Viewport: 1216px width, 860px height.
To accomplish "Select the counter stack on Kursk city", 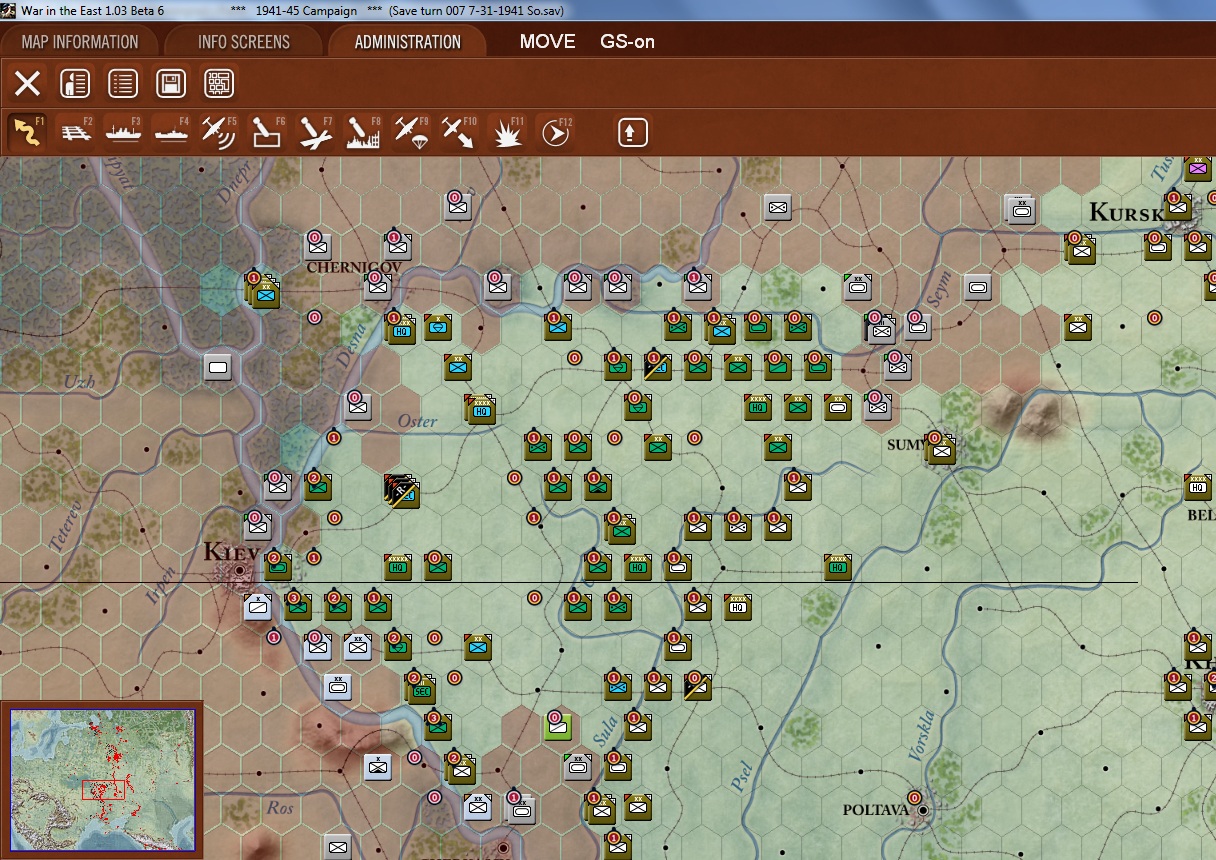I will (x=1179, y=207).
